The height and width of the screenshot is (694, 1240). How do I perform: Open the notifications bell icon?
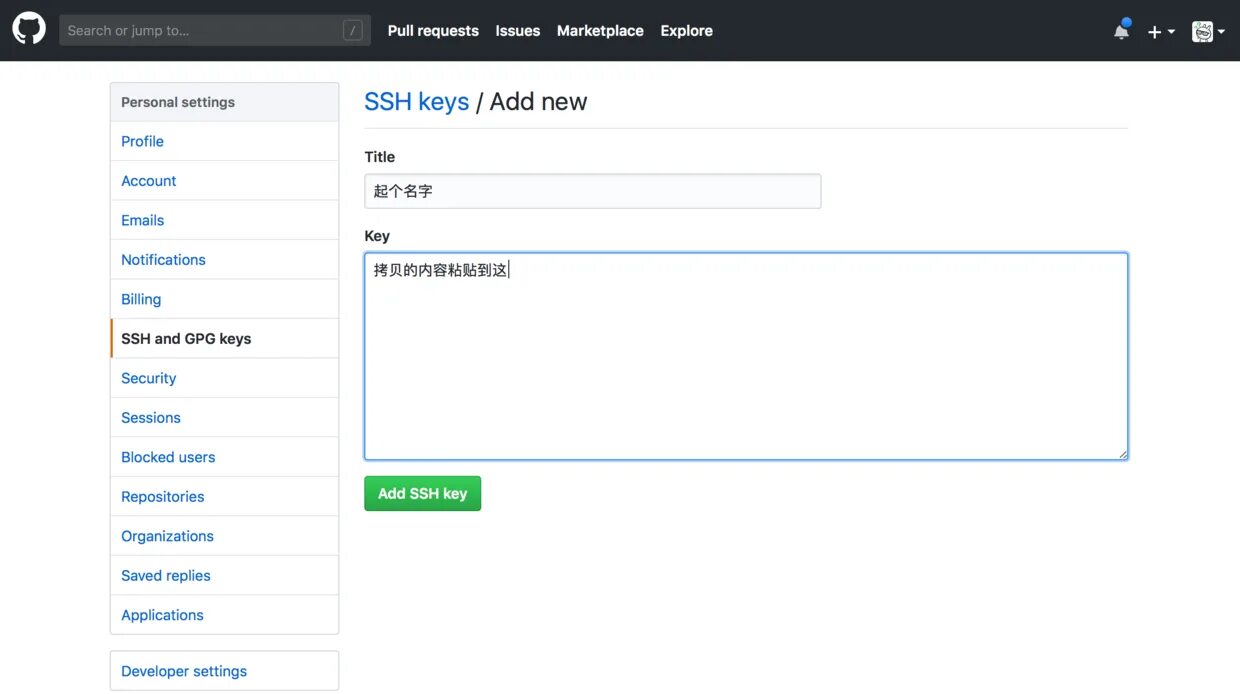[x=1121, y=31]
